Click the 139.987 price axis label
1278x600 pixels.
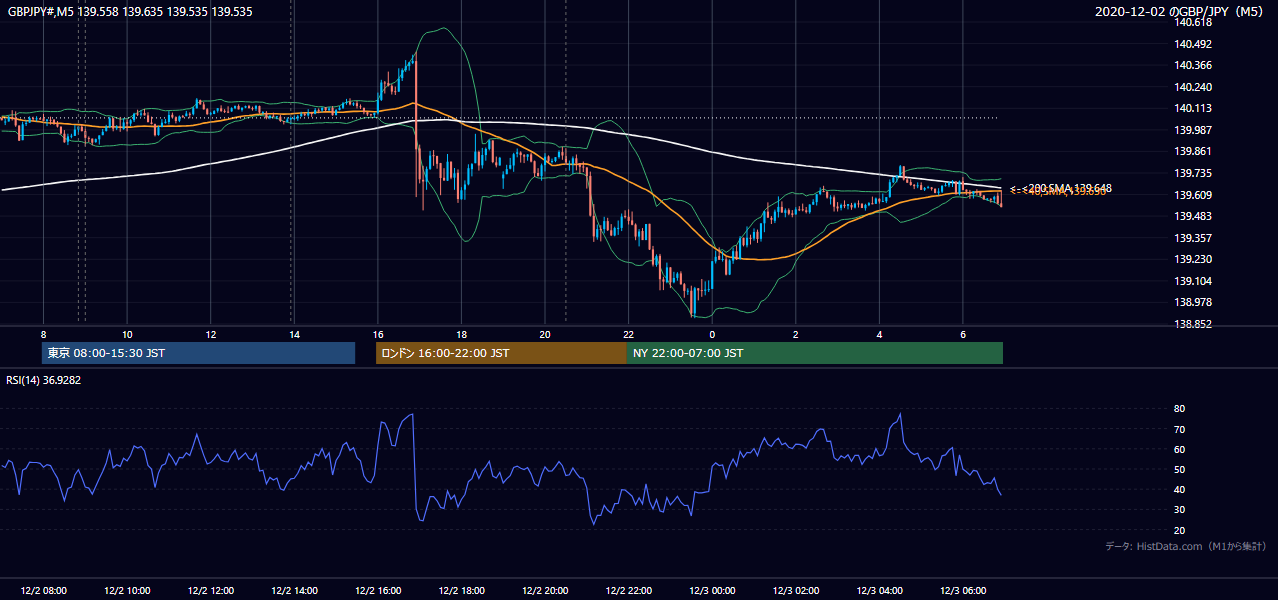[1193, 130]
